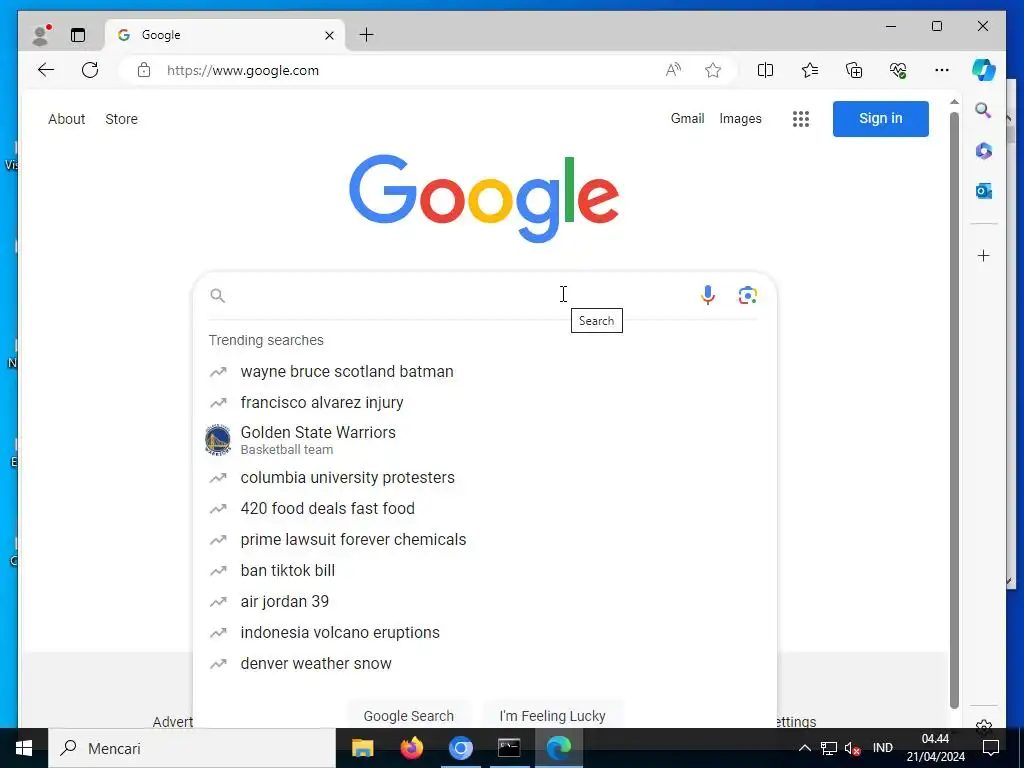
Task: Select '420 food deals fast food'
Action: pyautogui.click(x=485, y=508)
